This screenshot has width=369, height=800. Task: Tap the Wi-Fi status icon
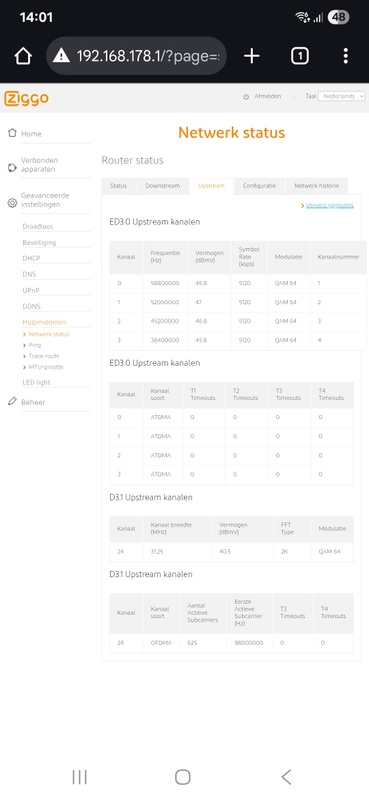303,17
